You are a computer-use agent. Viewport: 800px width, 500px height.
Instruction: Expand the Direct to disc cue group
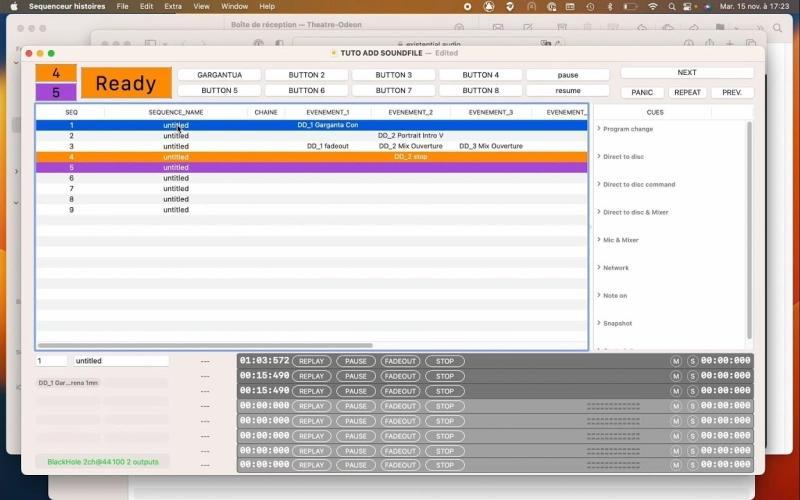(x=599, y=156)
